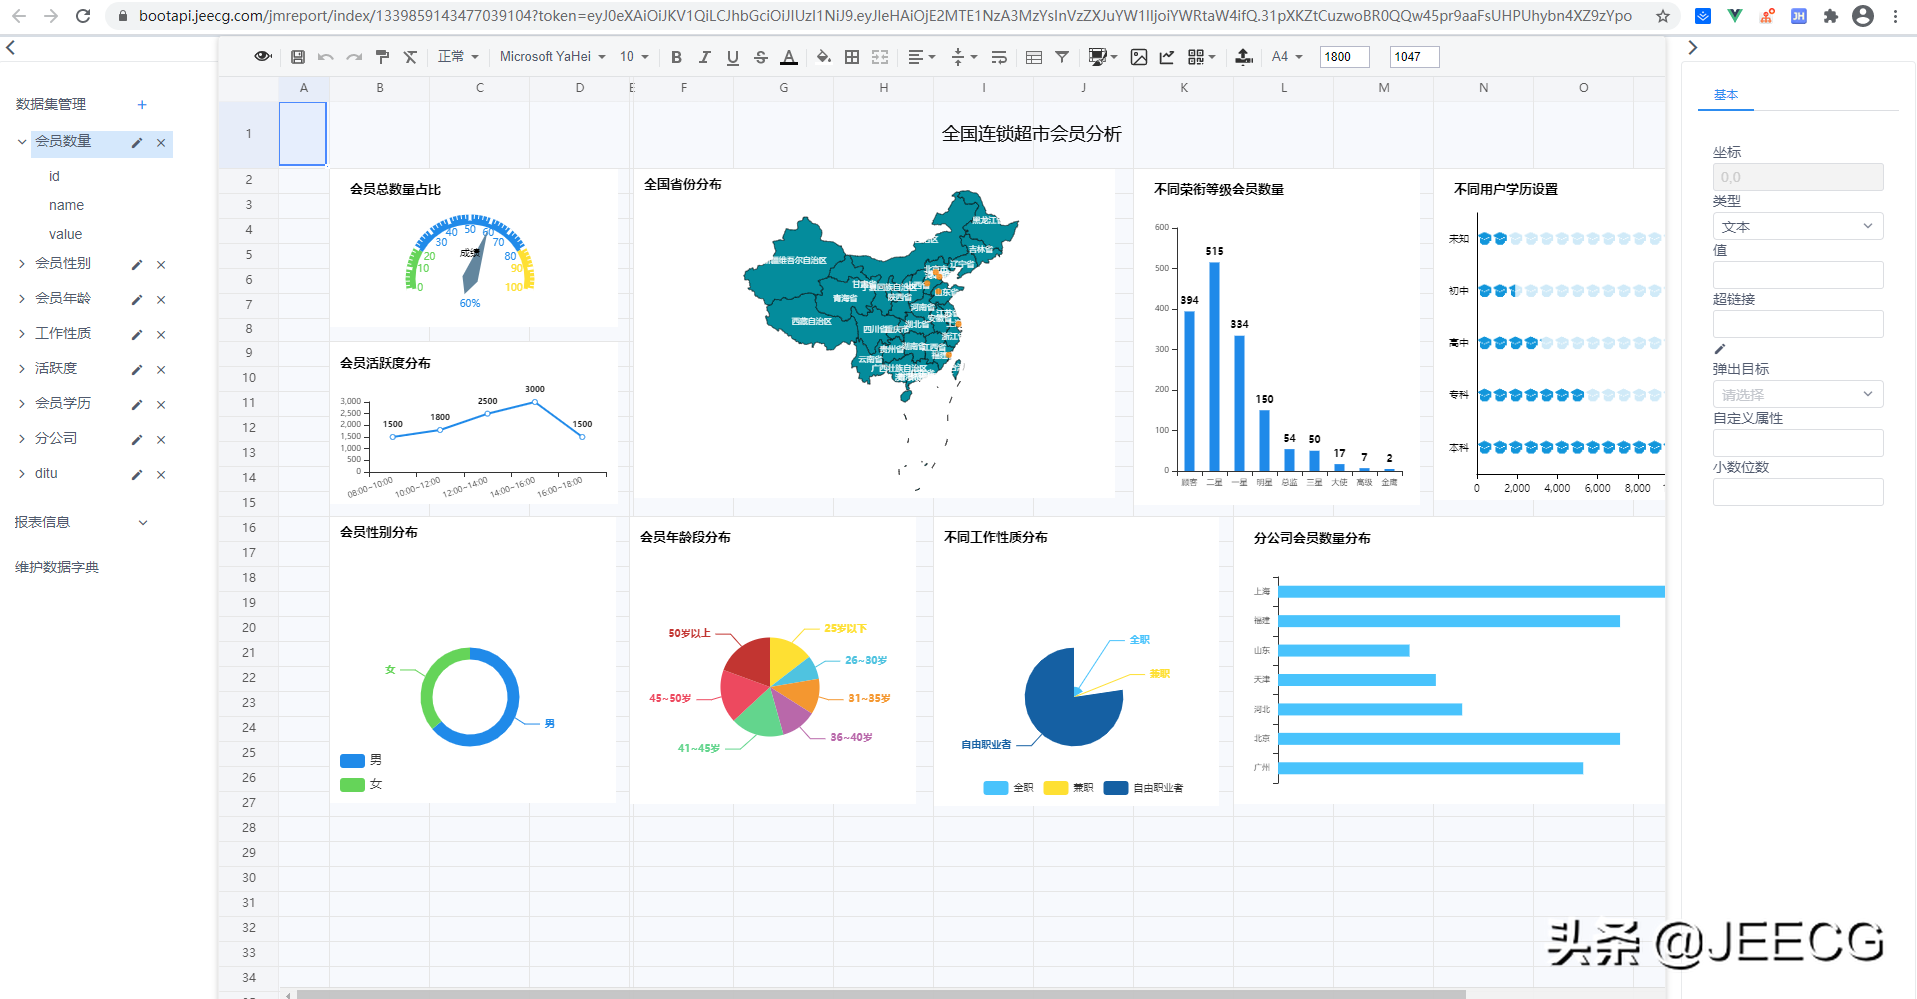This screenshot has height=999, width=1917.
Task: Click the preview eye icon in toolbar
Action: click(x=263, y=57)
